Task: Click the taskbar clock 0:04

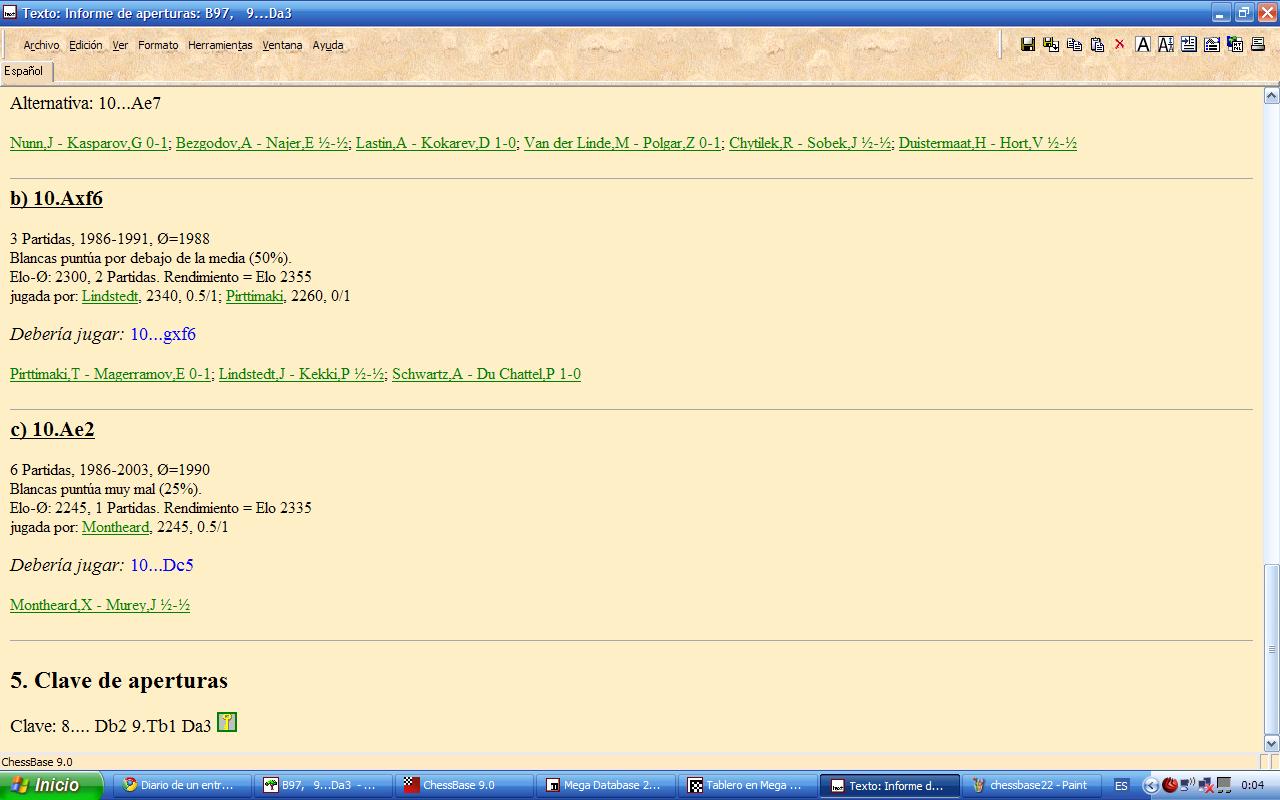Action: 1252,785
